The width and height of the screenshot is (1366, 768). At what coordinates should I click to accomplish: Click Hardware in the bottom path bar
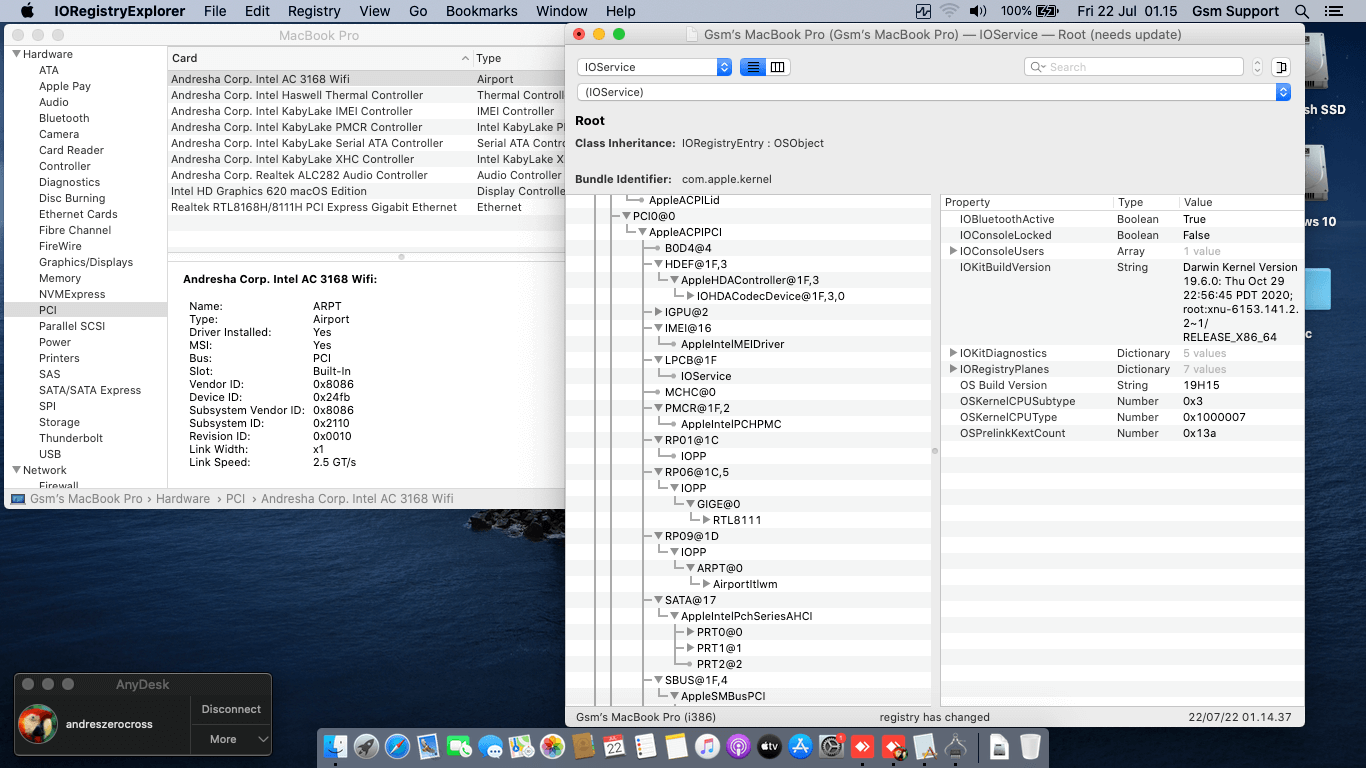click(183, 498)
